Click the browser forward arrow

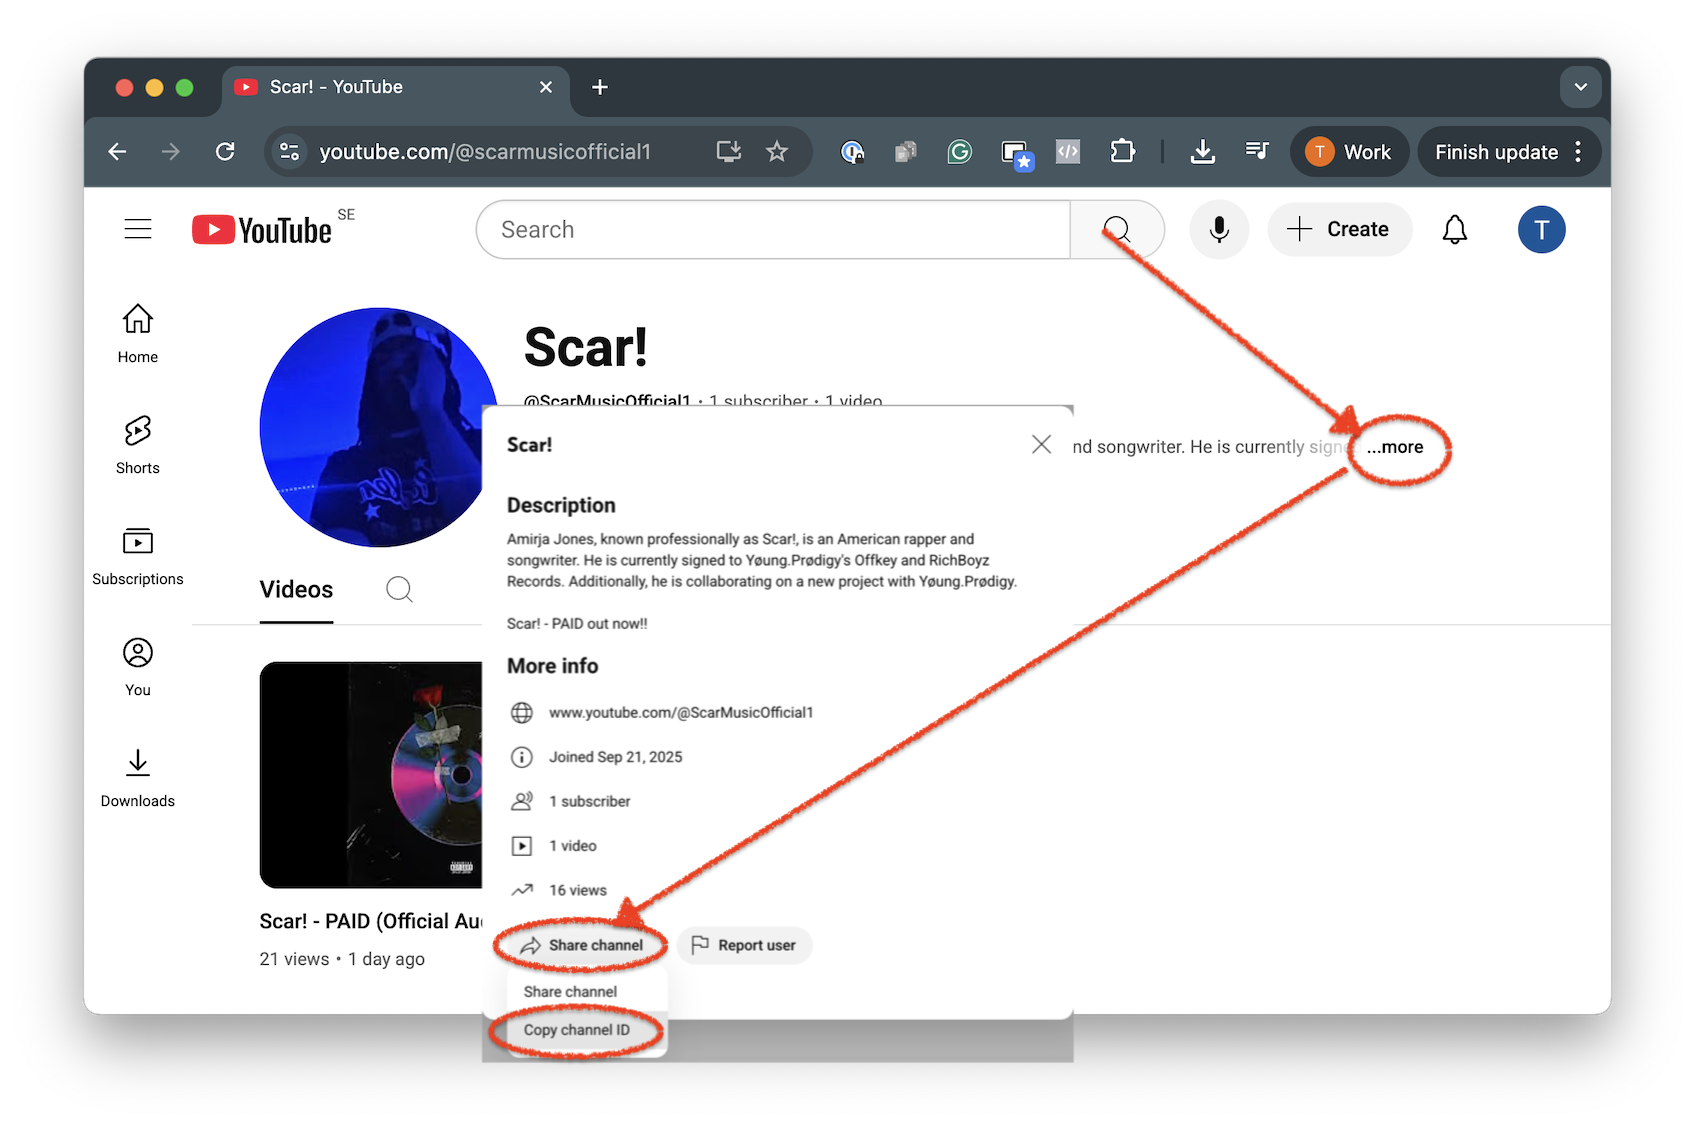click(x=171, y=152)
